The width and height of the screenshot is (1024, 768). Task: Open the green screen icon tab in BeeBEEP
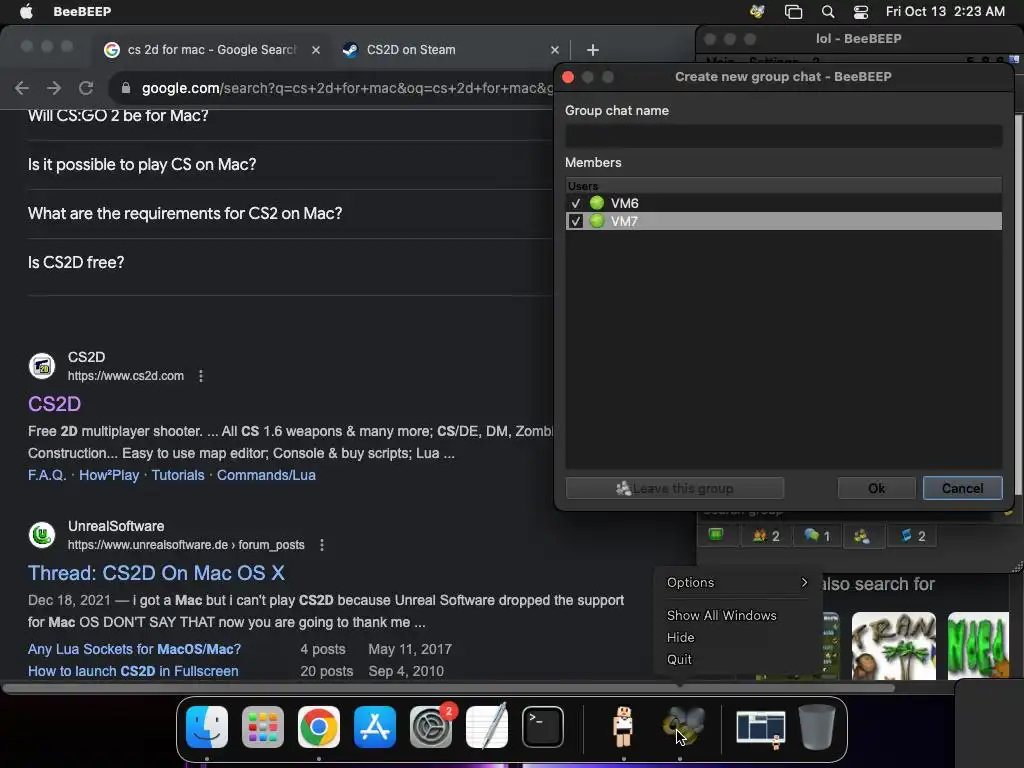716,535
